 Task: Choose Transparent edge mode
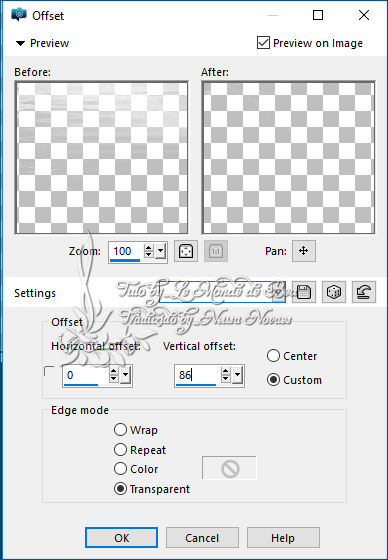(120, 489)
